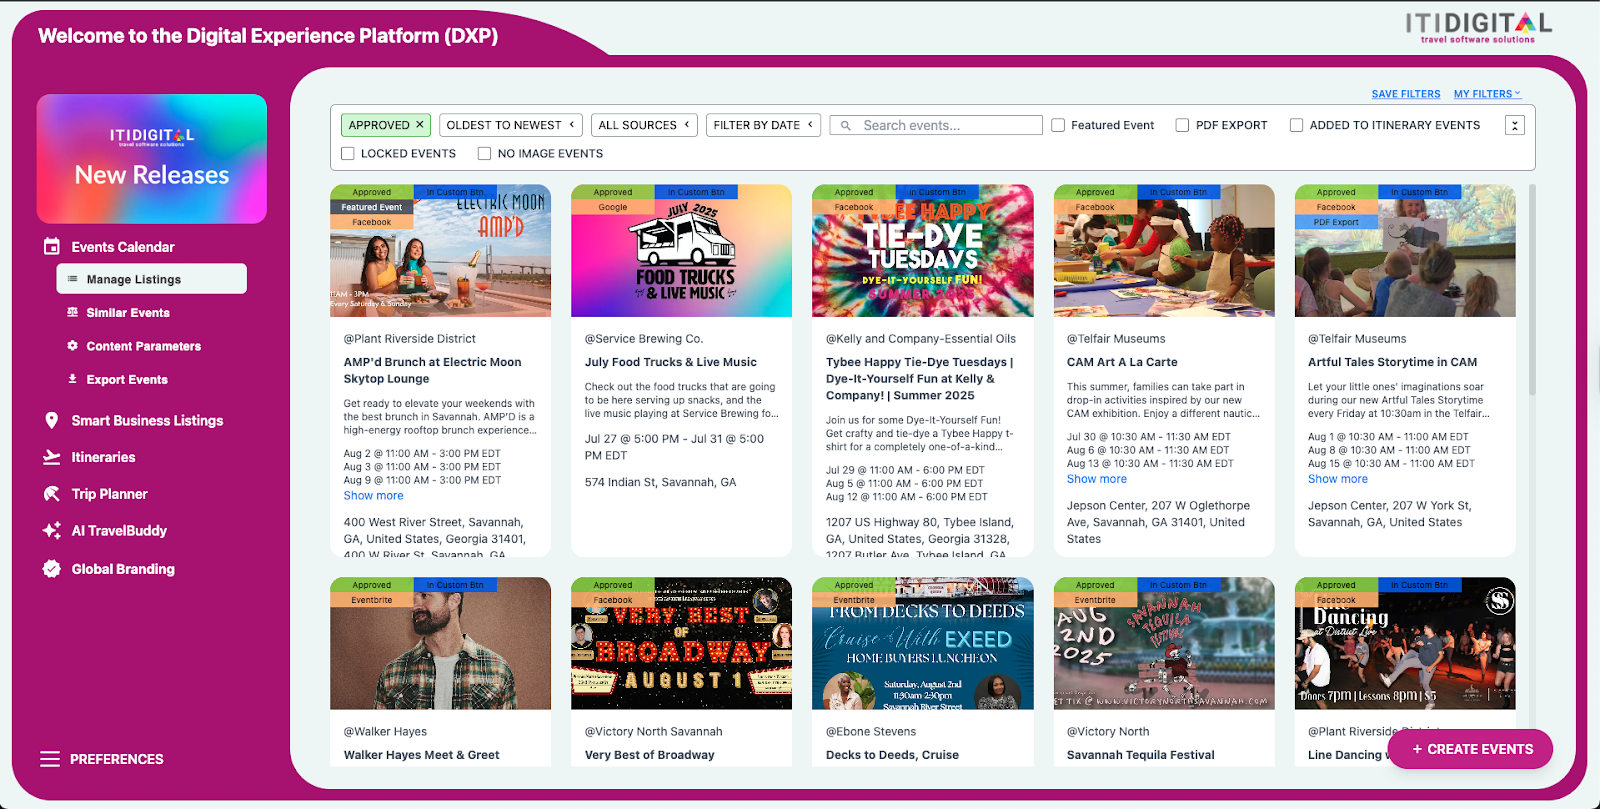Open Smart Business Listings section

pyautogui.click(x=147, y=421)
